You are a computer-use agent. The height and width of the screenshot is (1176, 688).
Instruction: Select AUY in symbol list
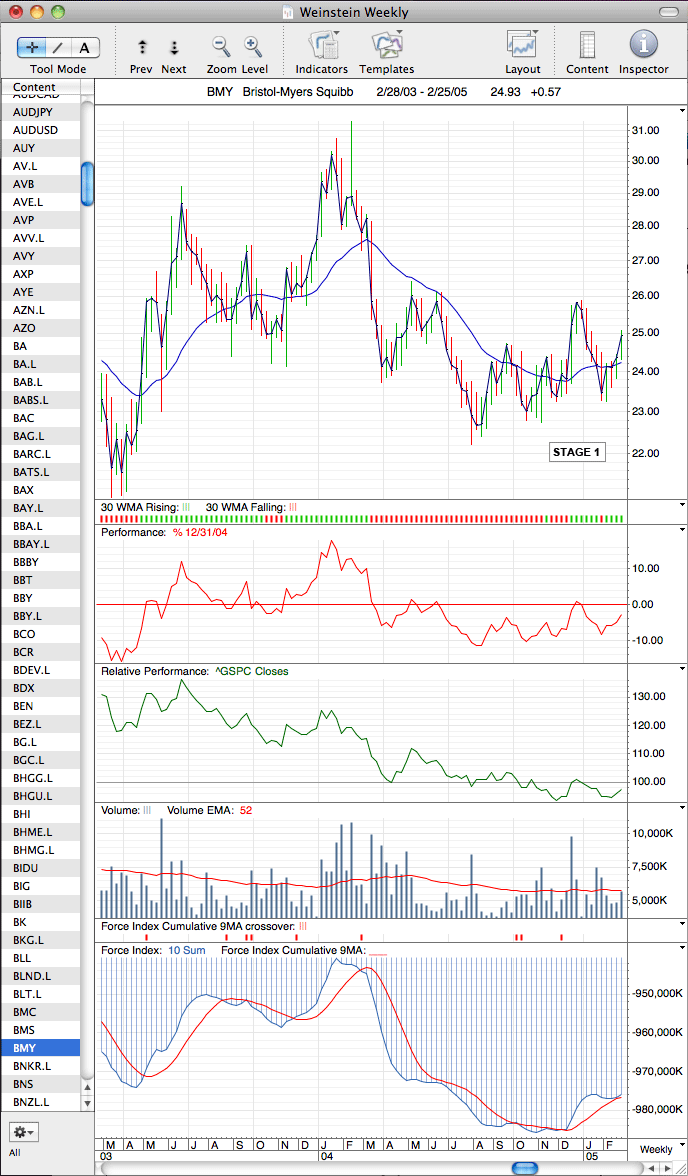pos(41,148)
